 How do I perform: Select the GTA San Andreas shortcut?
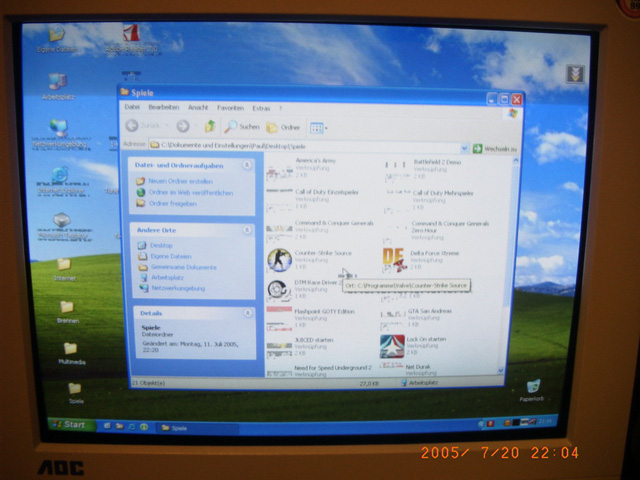416,318
